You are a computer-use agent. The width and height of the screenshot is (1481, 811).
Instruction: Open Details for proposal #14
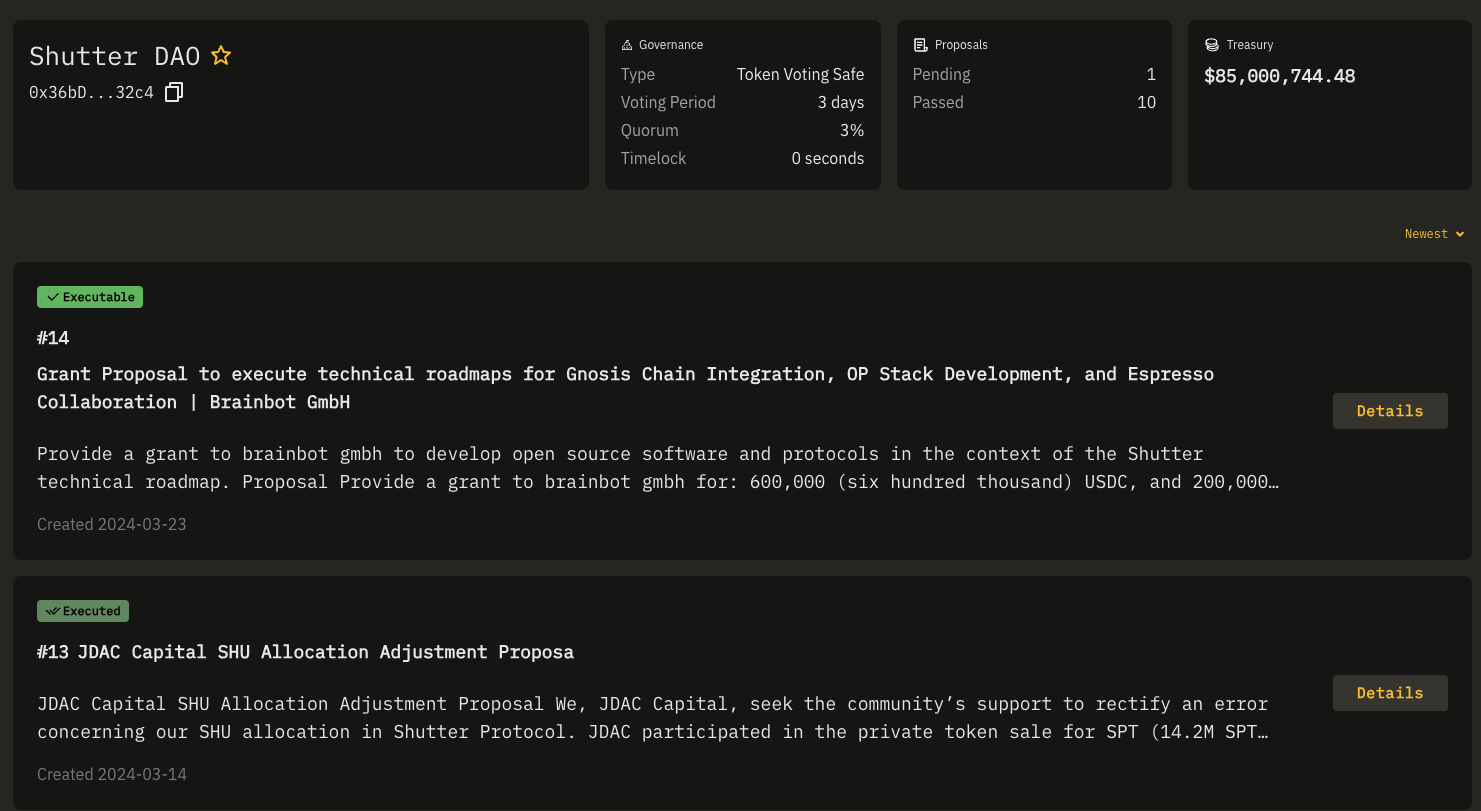(1390, 411)
